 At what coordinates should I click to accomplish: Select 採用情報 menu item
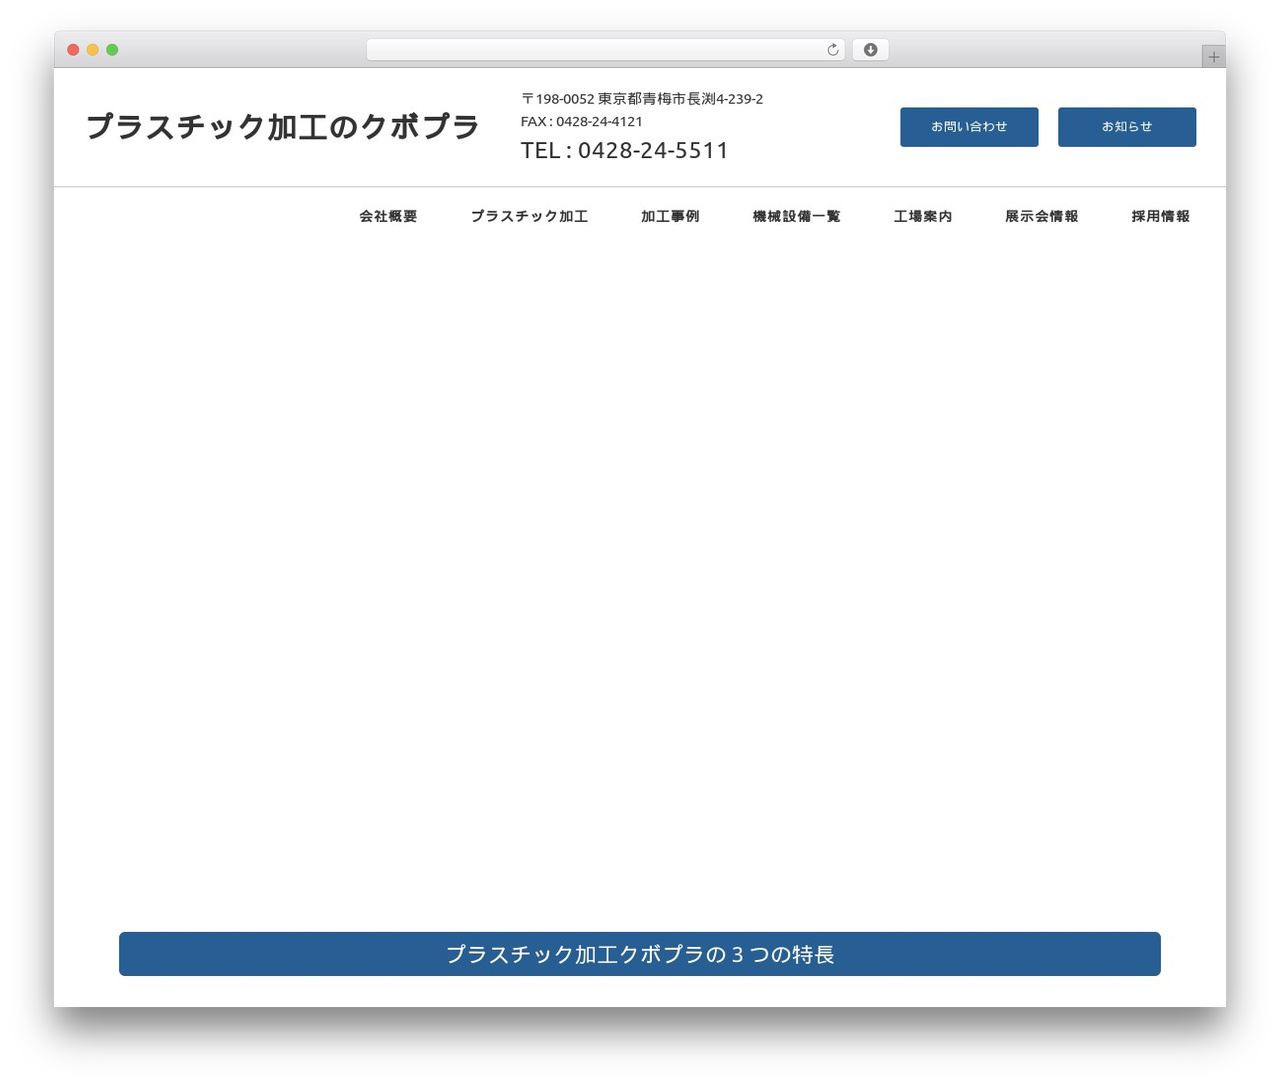1160,216
